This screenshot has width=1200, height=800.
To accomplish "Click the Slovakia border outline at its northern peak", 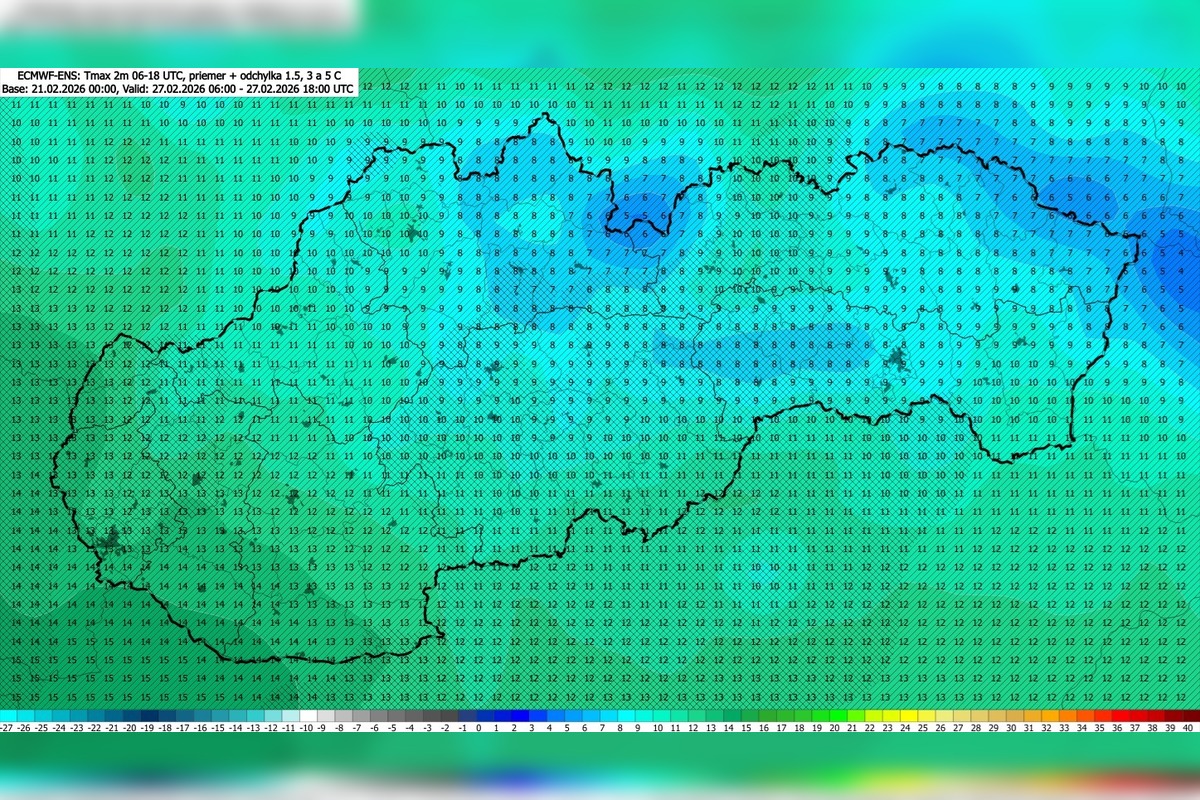I will pos(545,115).
